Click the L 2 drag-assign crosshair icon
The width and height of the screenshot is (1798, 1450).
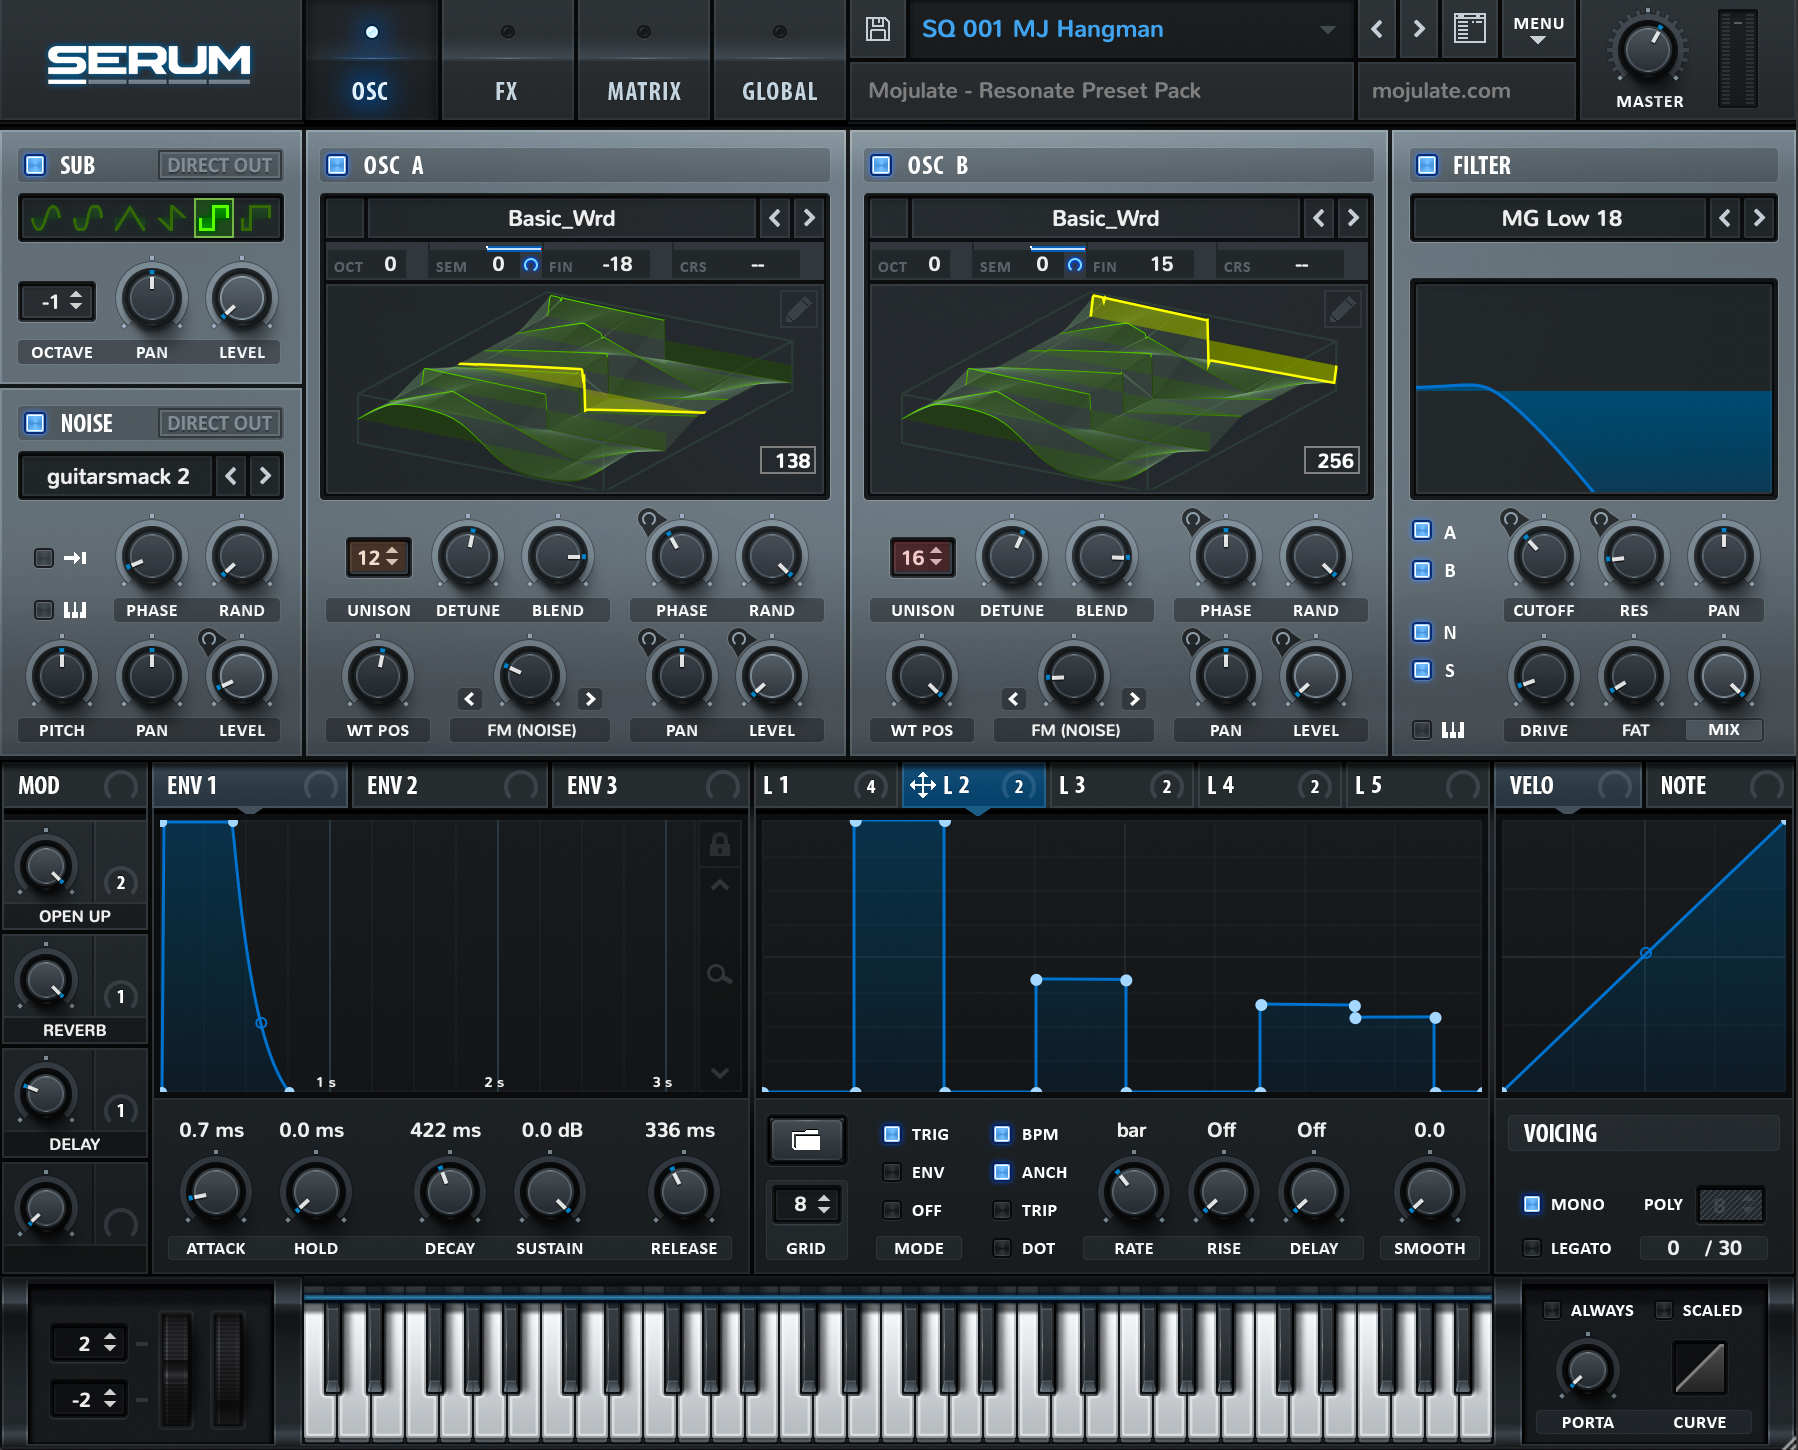(922, 786)
